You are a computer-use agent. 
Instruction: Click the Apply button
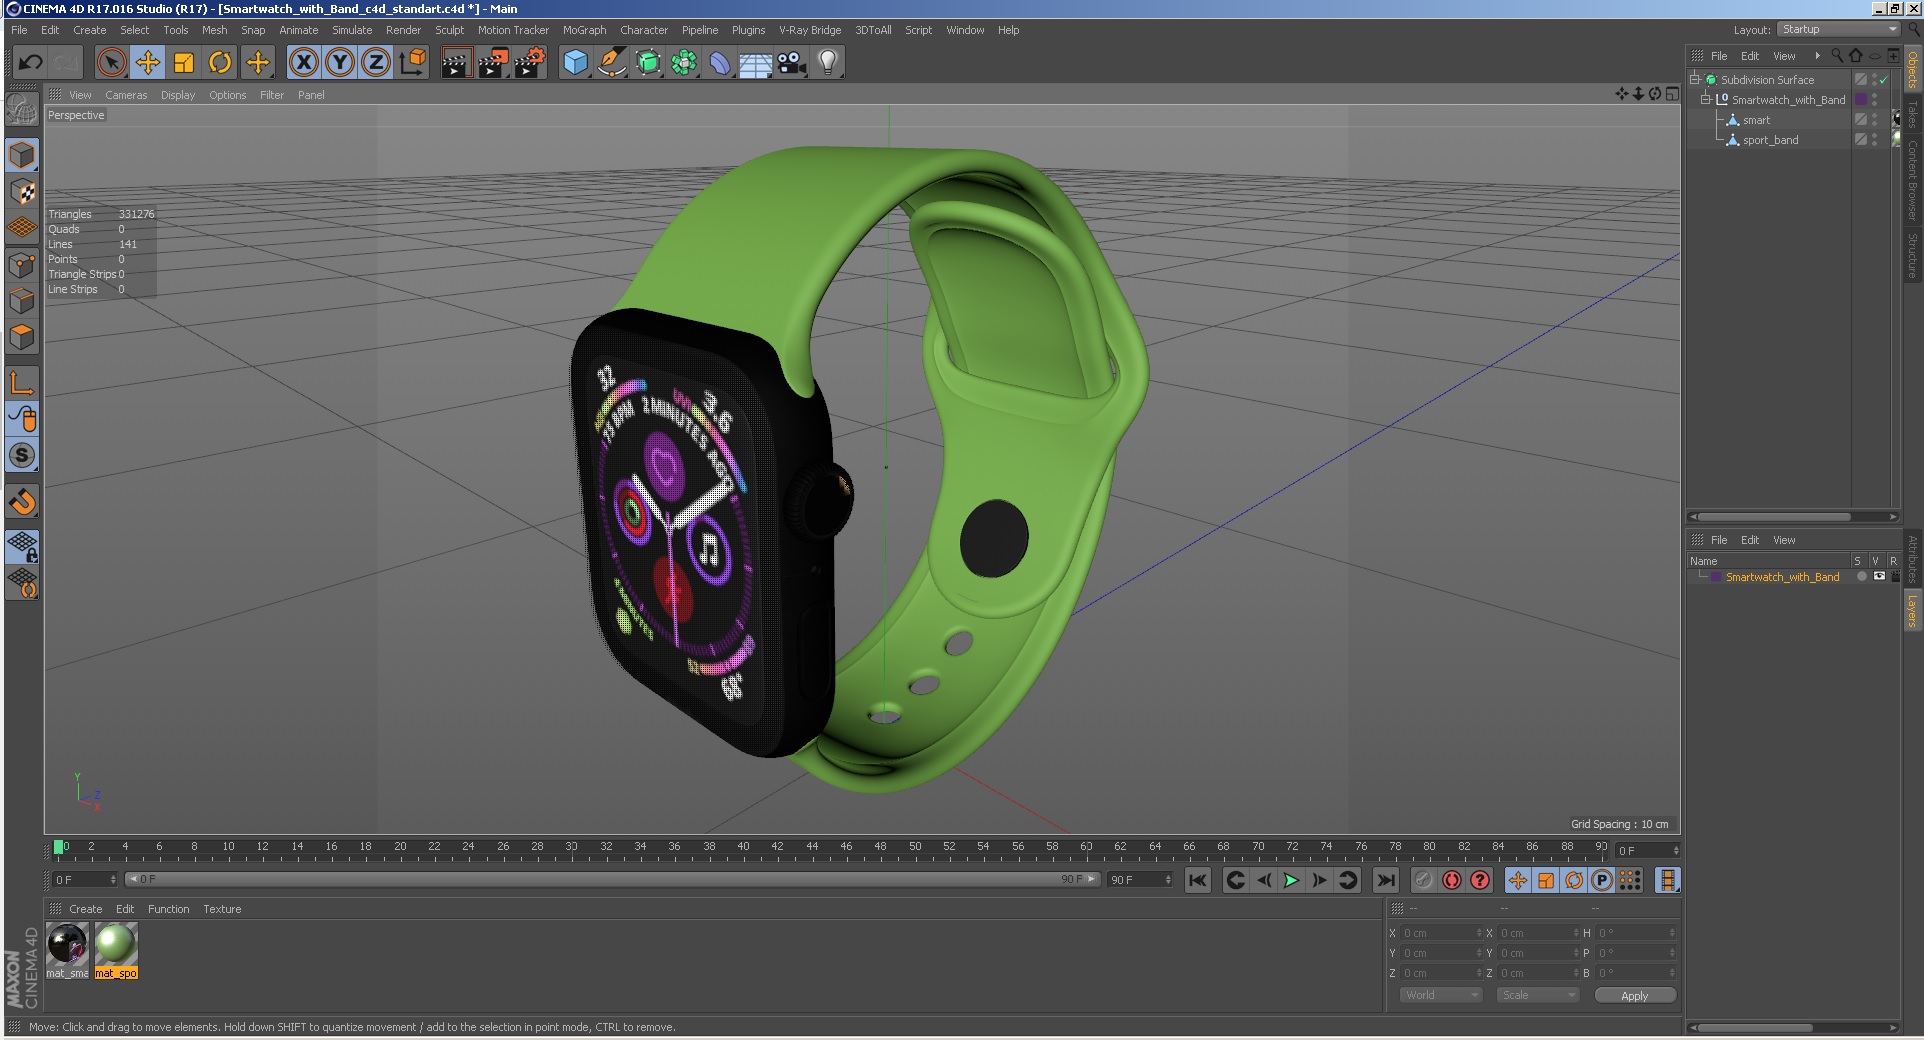(x=1635, y=996)
